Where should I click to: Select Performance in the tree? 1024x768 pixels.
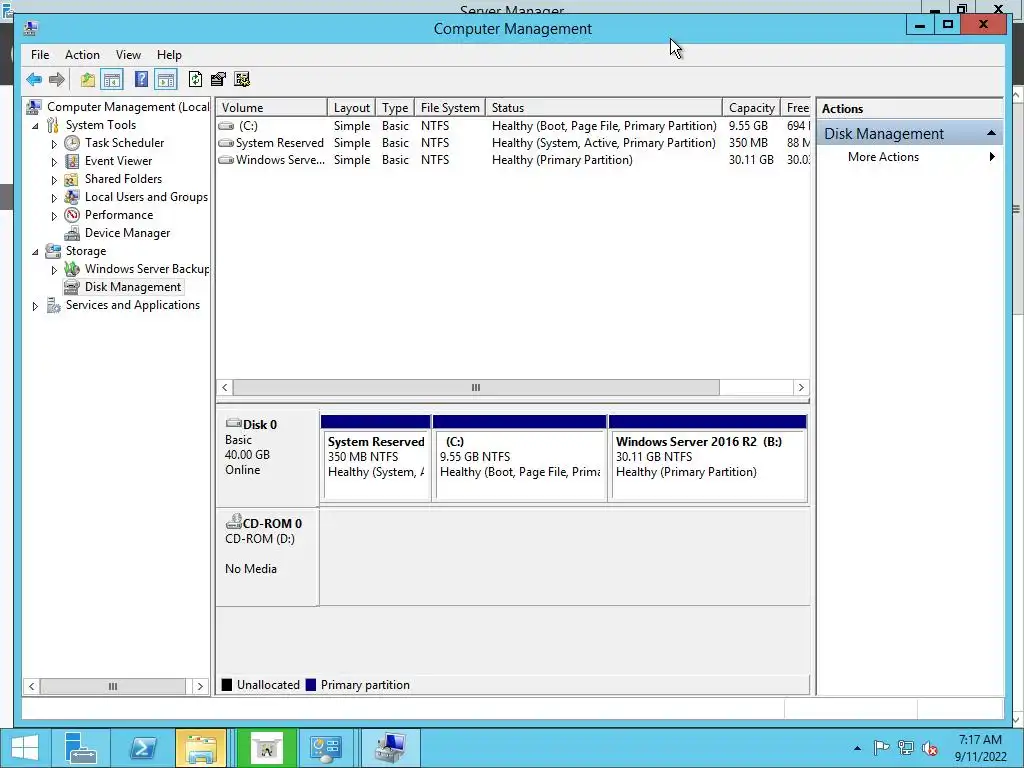119,215
